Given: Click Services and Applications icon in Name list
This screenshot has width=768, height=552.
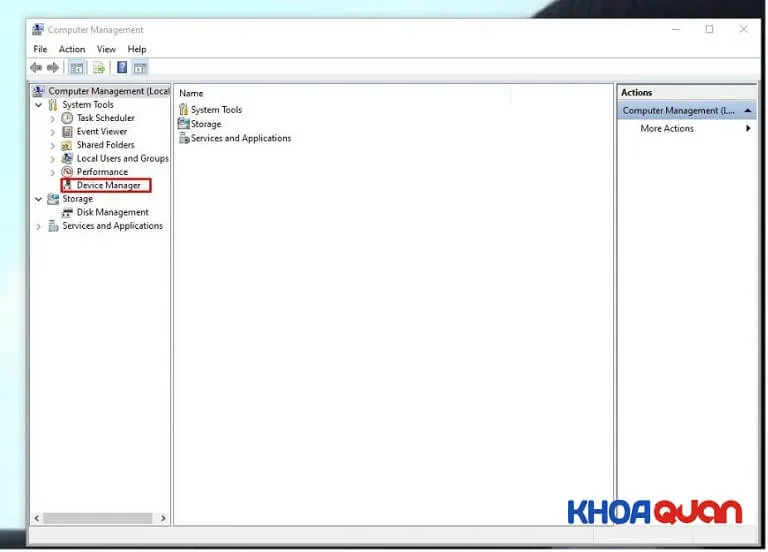Looking at the screenshot, I should coord(184,138).
